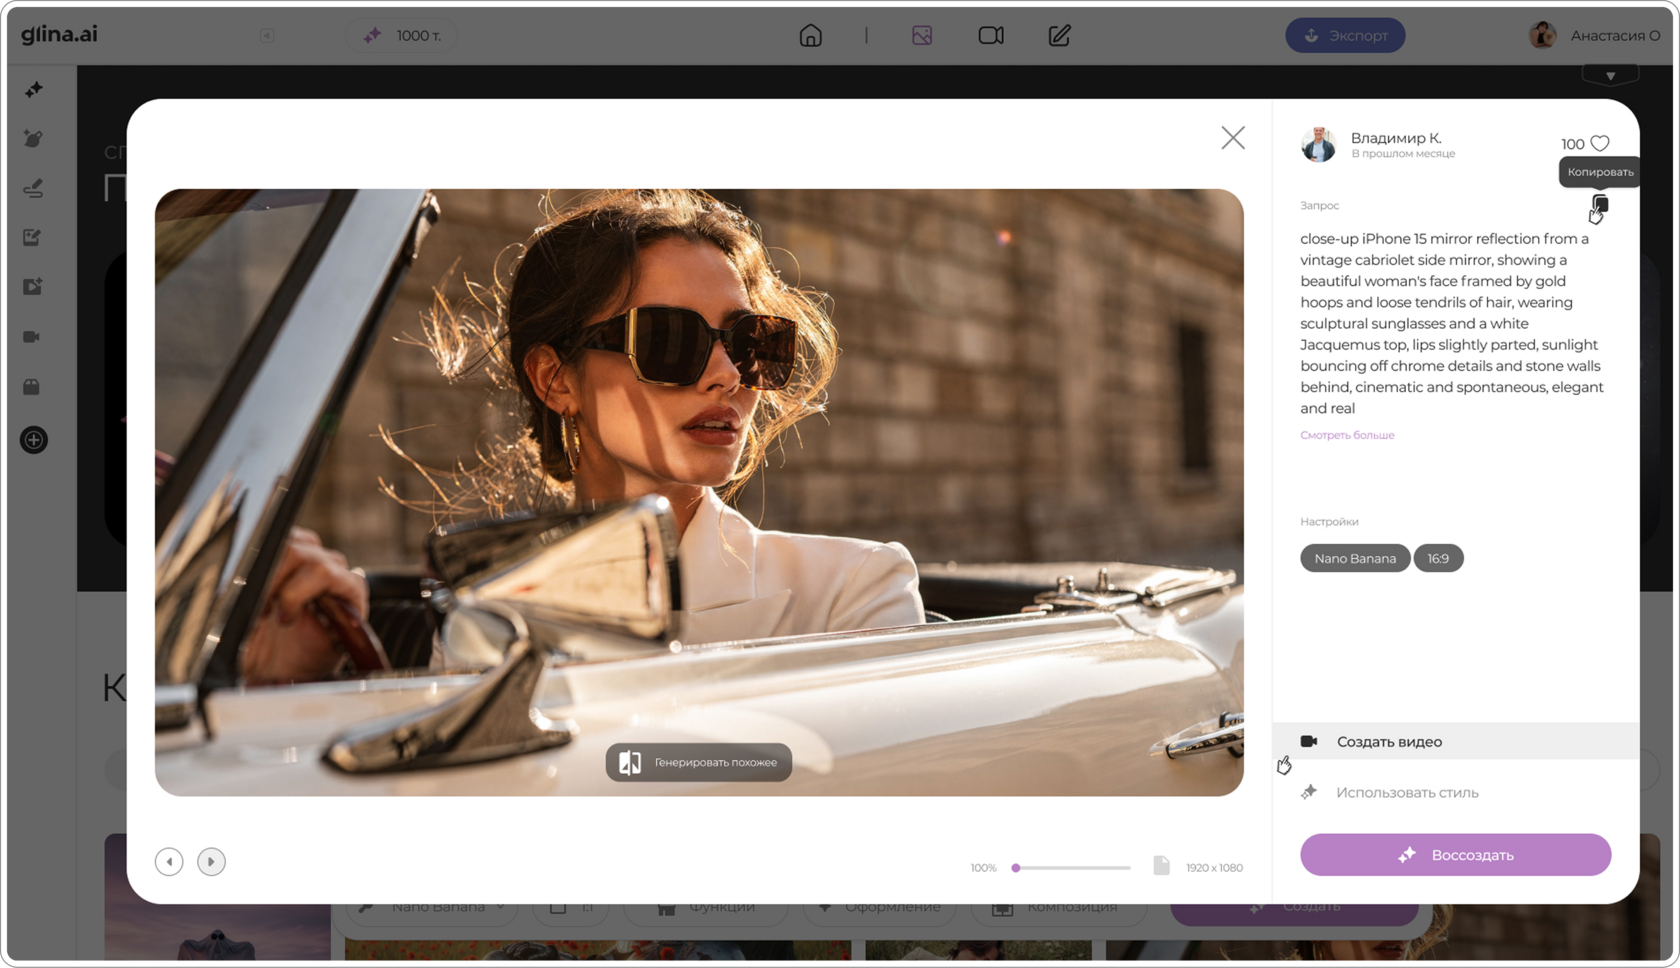Open the video camera tool in left sidebar
Image resolution: width=1680 pixels, height=968 pixels.
point(32,337)
